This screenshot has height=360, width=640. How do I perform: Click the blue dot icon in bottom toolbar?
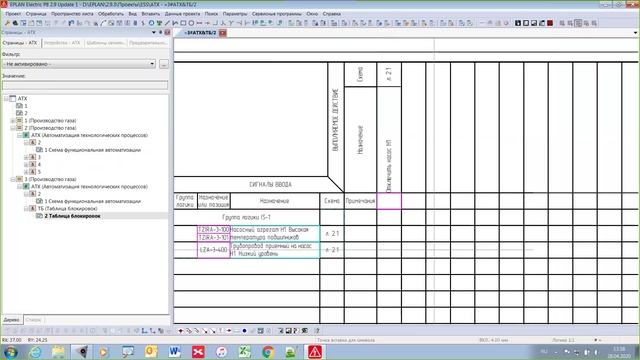pyautogui.click(x=244, y=331)
